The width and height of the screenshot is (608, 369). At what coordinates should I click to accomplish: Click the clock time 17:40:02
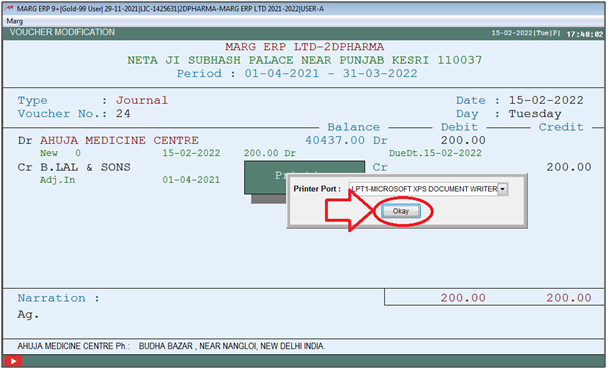click(585, 34)
